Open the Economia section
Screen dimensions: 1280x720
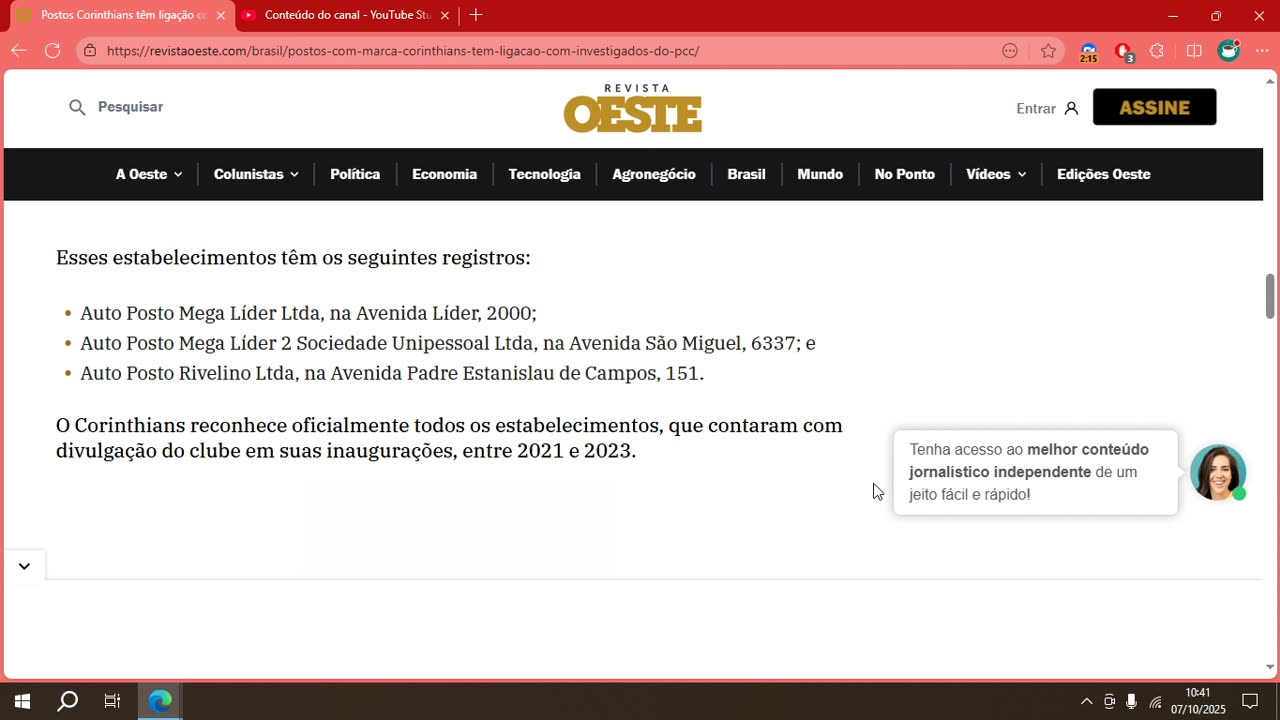pyautogui.click(x=444, y=174)
